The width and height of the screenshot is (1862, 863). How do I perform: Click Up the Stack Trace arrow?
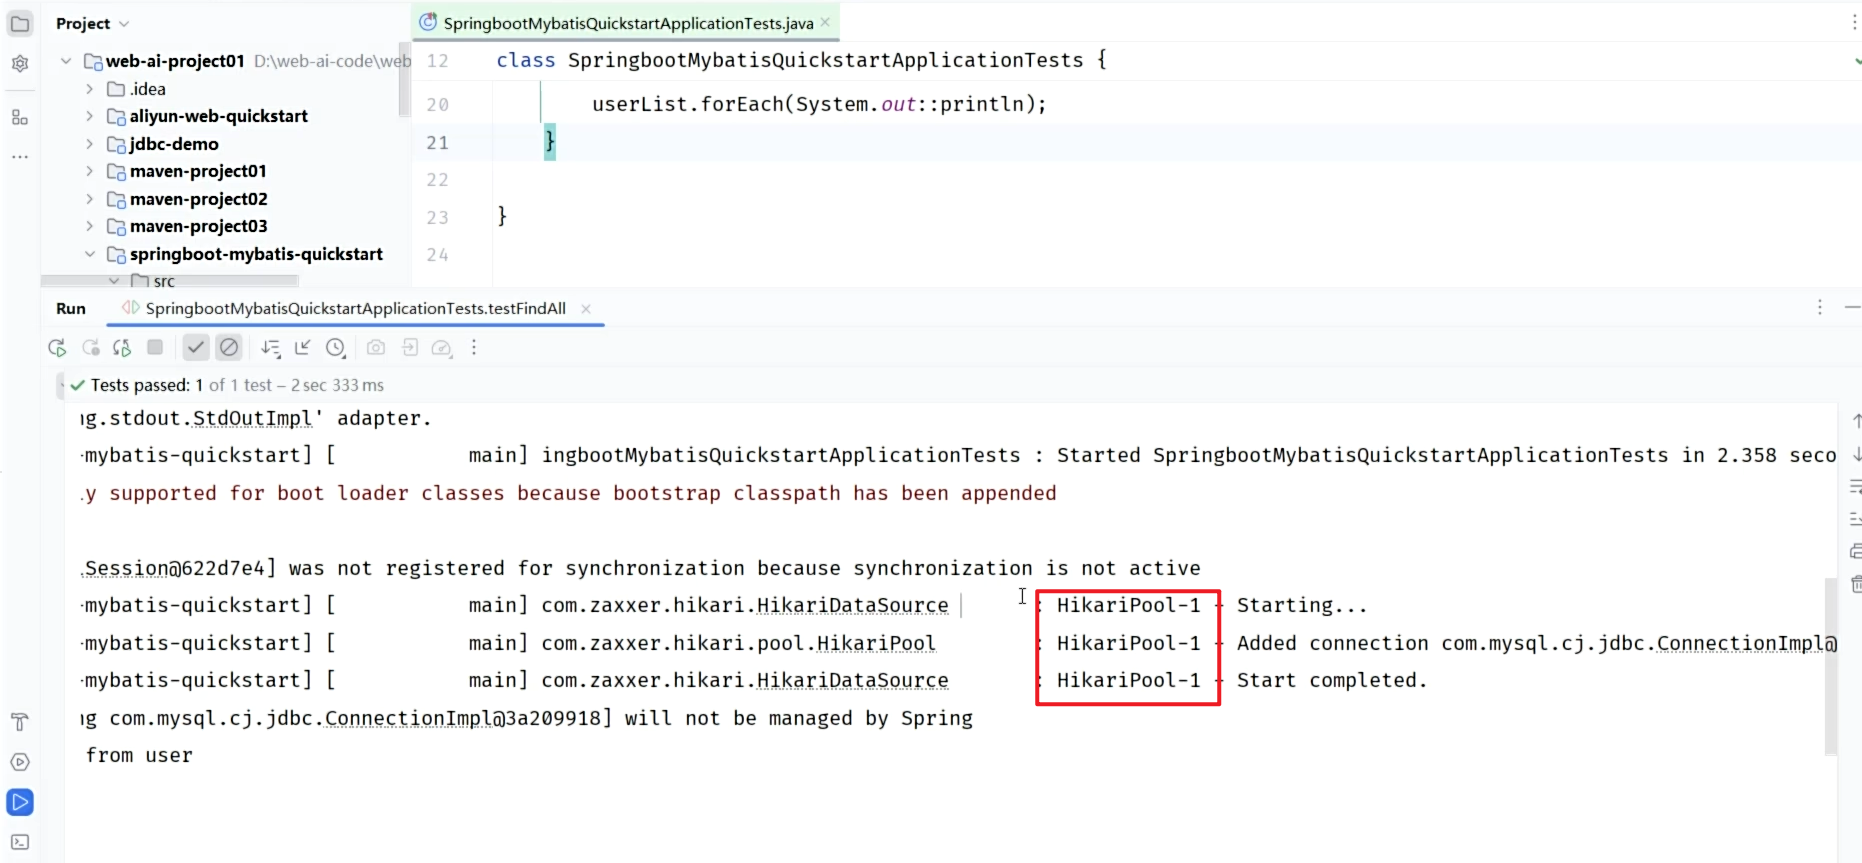(x=1856, y=421)
